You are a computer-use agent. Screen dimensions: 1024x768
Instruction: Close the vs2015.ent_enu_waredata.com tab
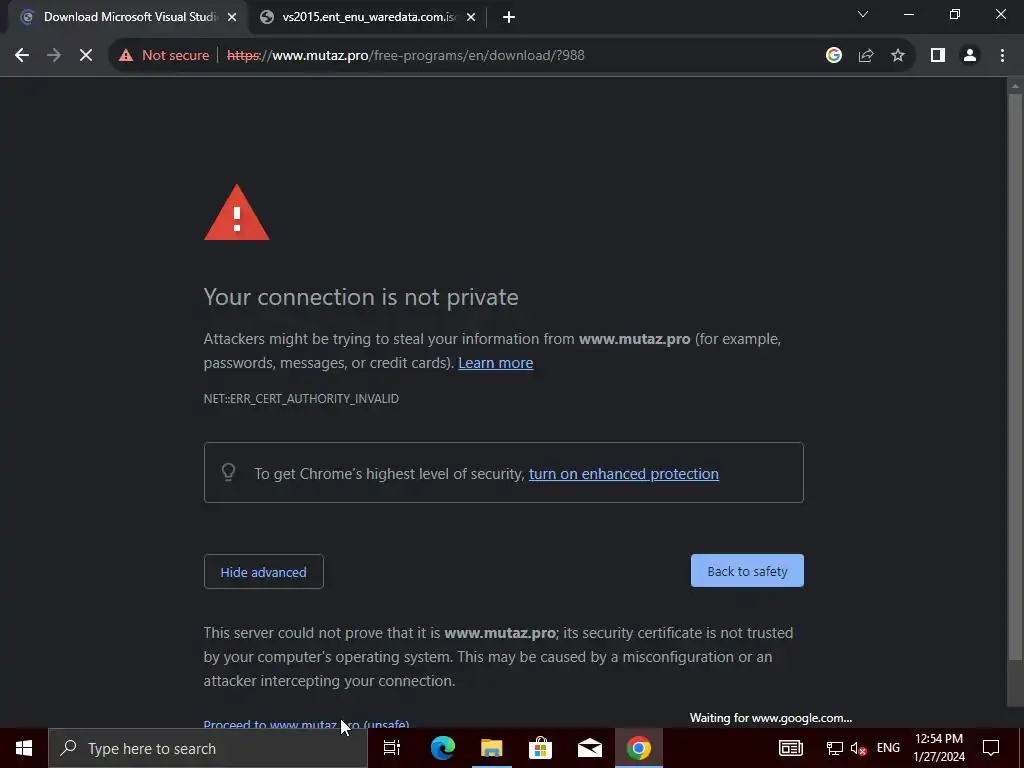pyautogui.click(x=471, y=18)
